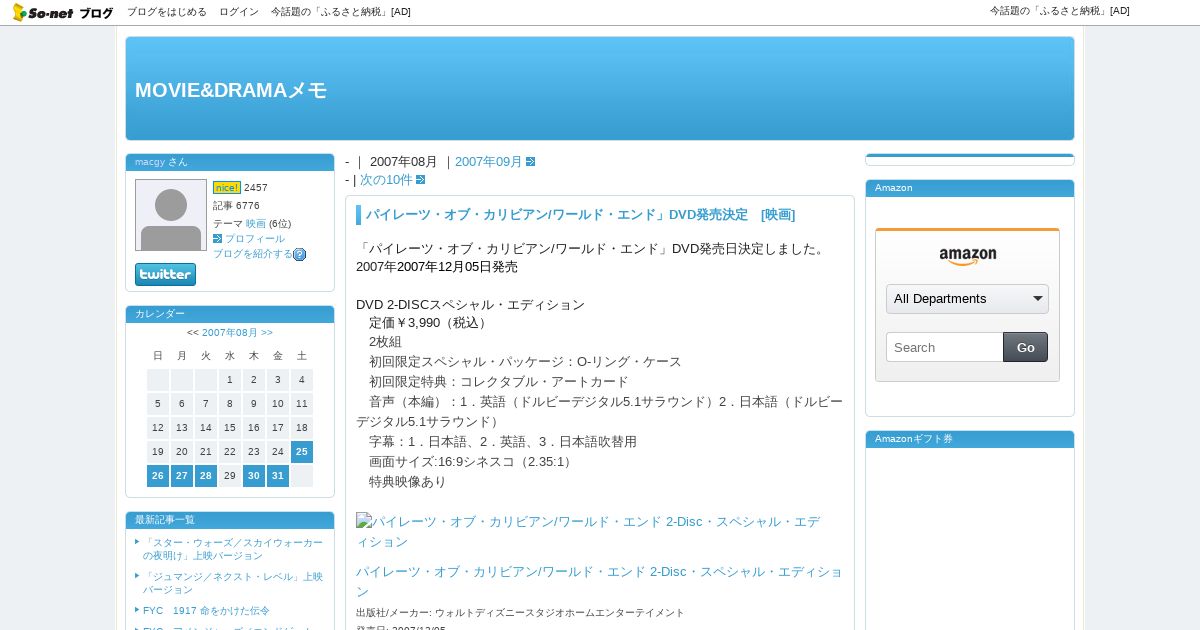
Task: Go to the MOVIE&DRAMAメモ blog title
Action: pyautogui.click(x=231, y=90)
